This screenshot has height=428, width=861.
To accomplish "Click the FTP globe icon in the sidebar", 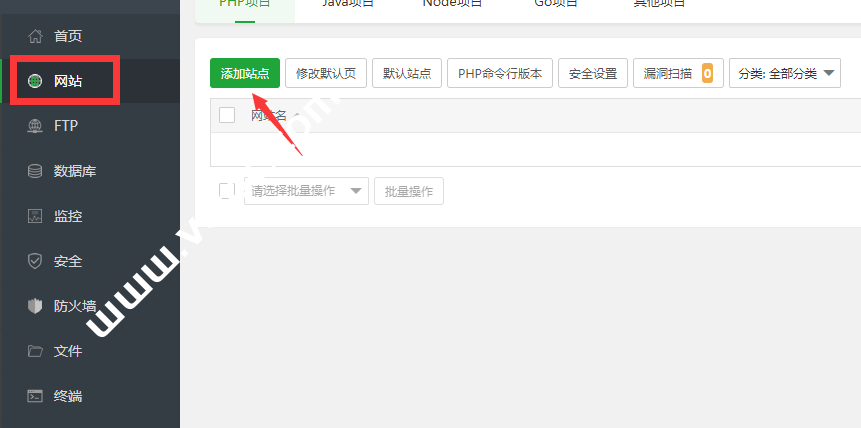I will point(35,126).
